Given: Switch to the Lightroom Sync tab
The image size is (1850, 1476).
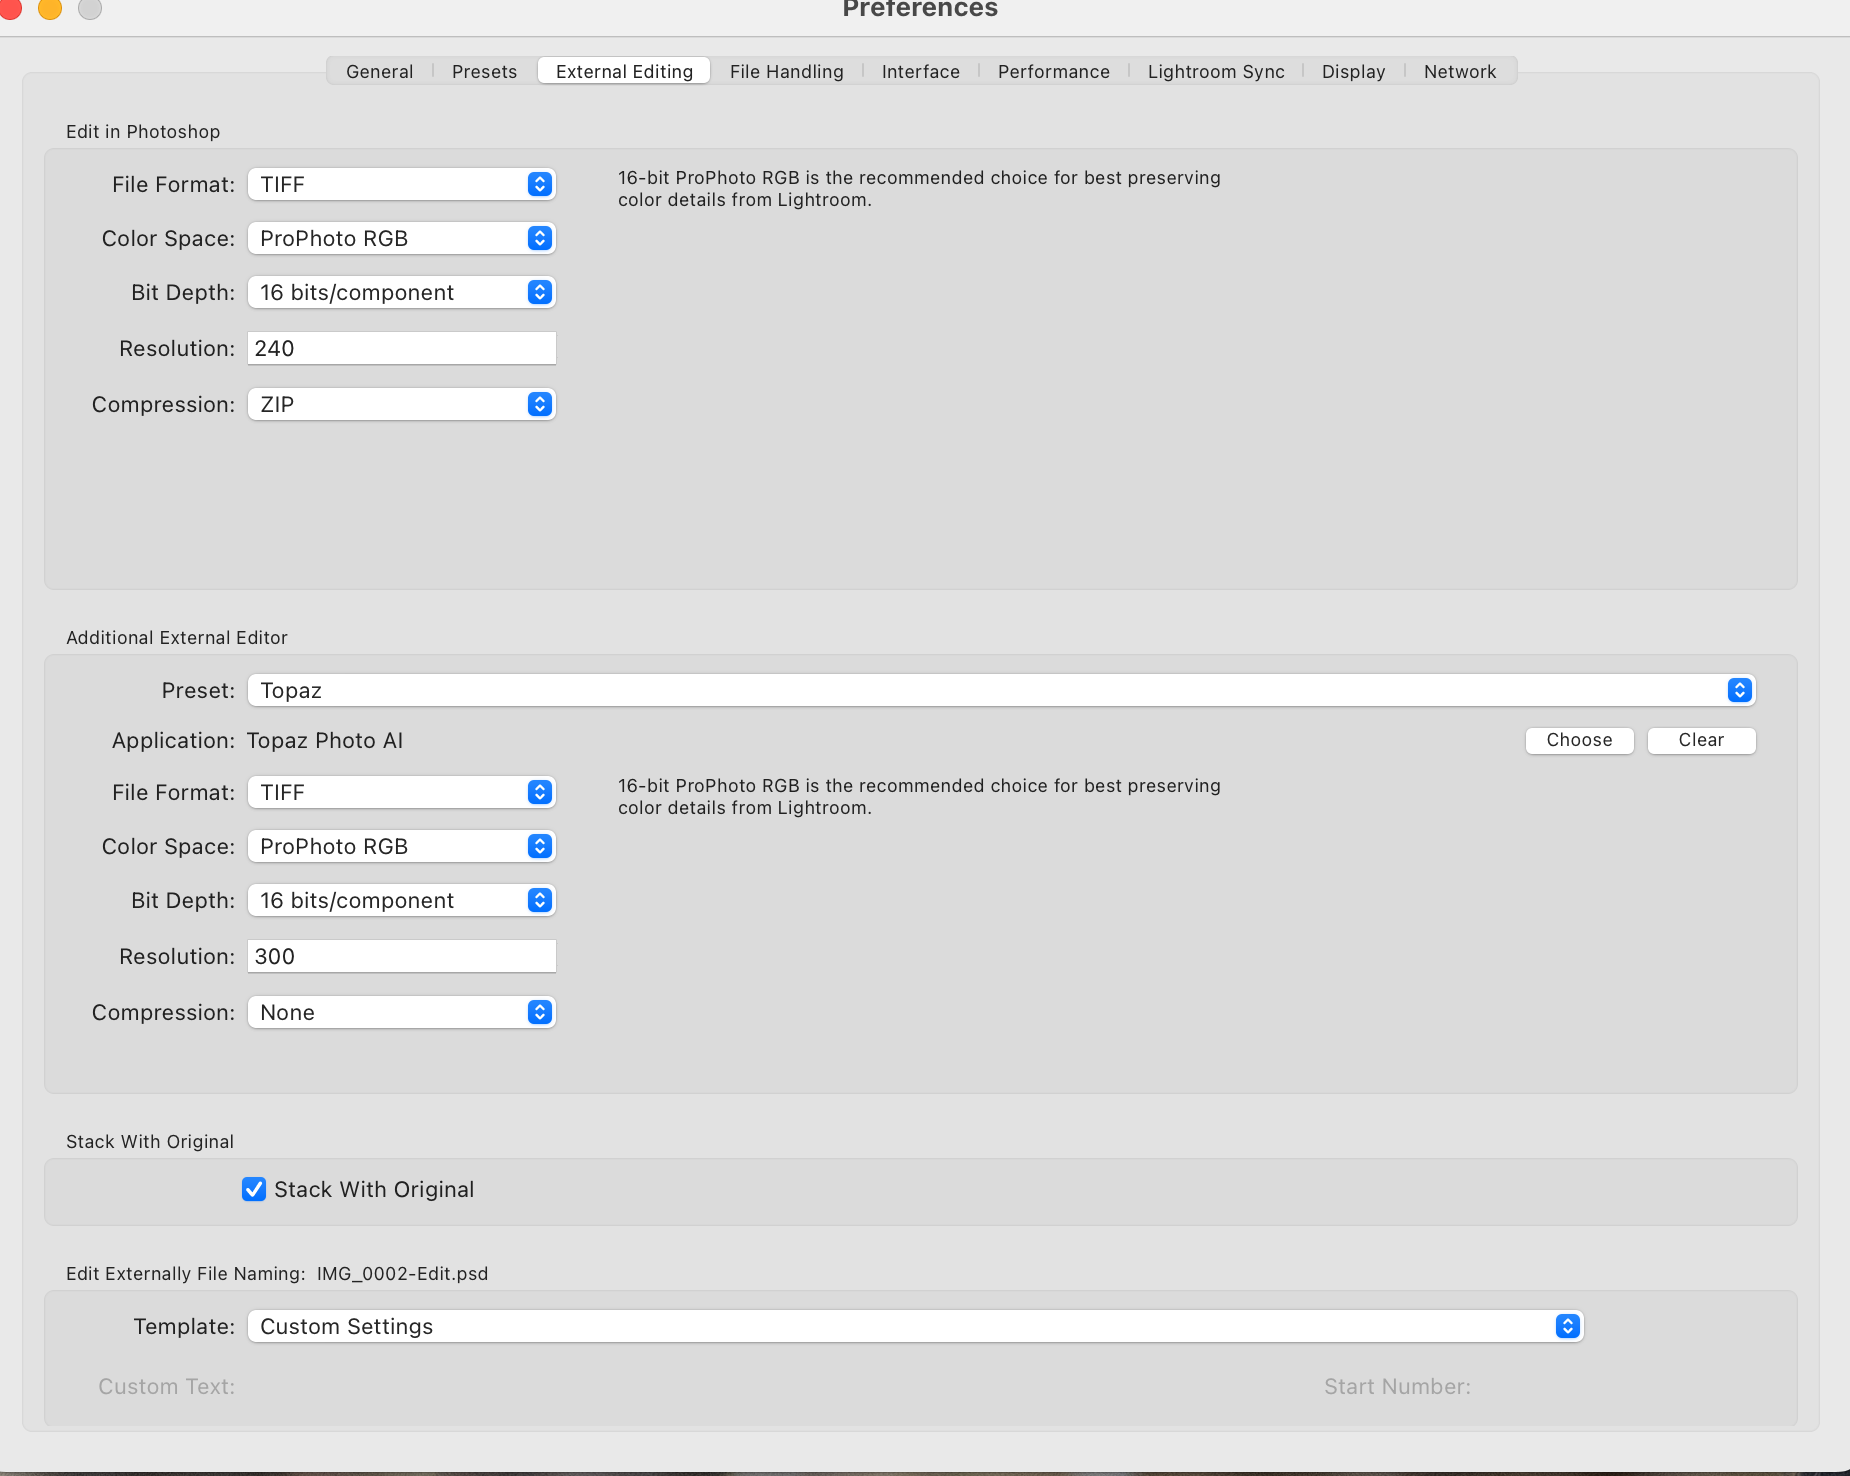Looking at the screenshot, I should point(1215,71).
